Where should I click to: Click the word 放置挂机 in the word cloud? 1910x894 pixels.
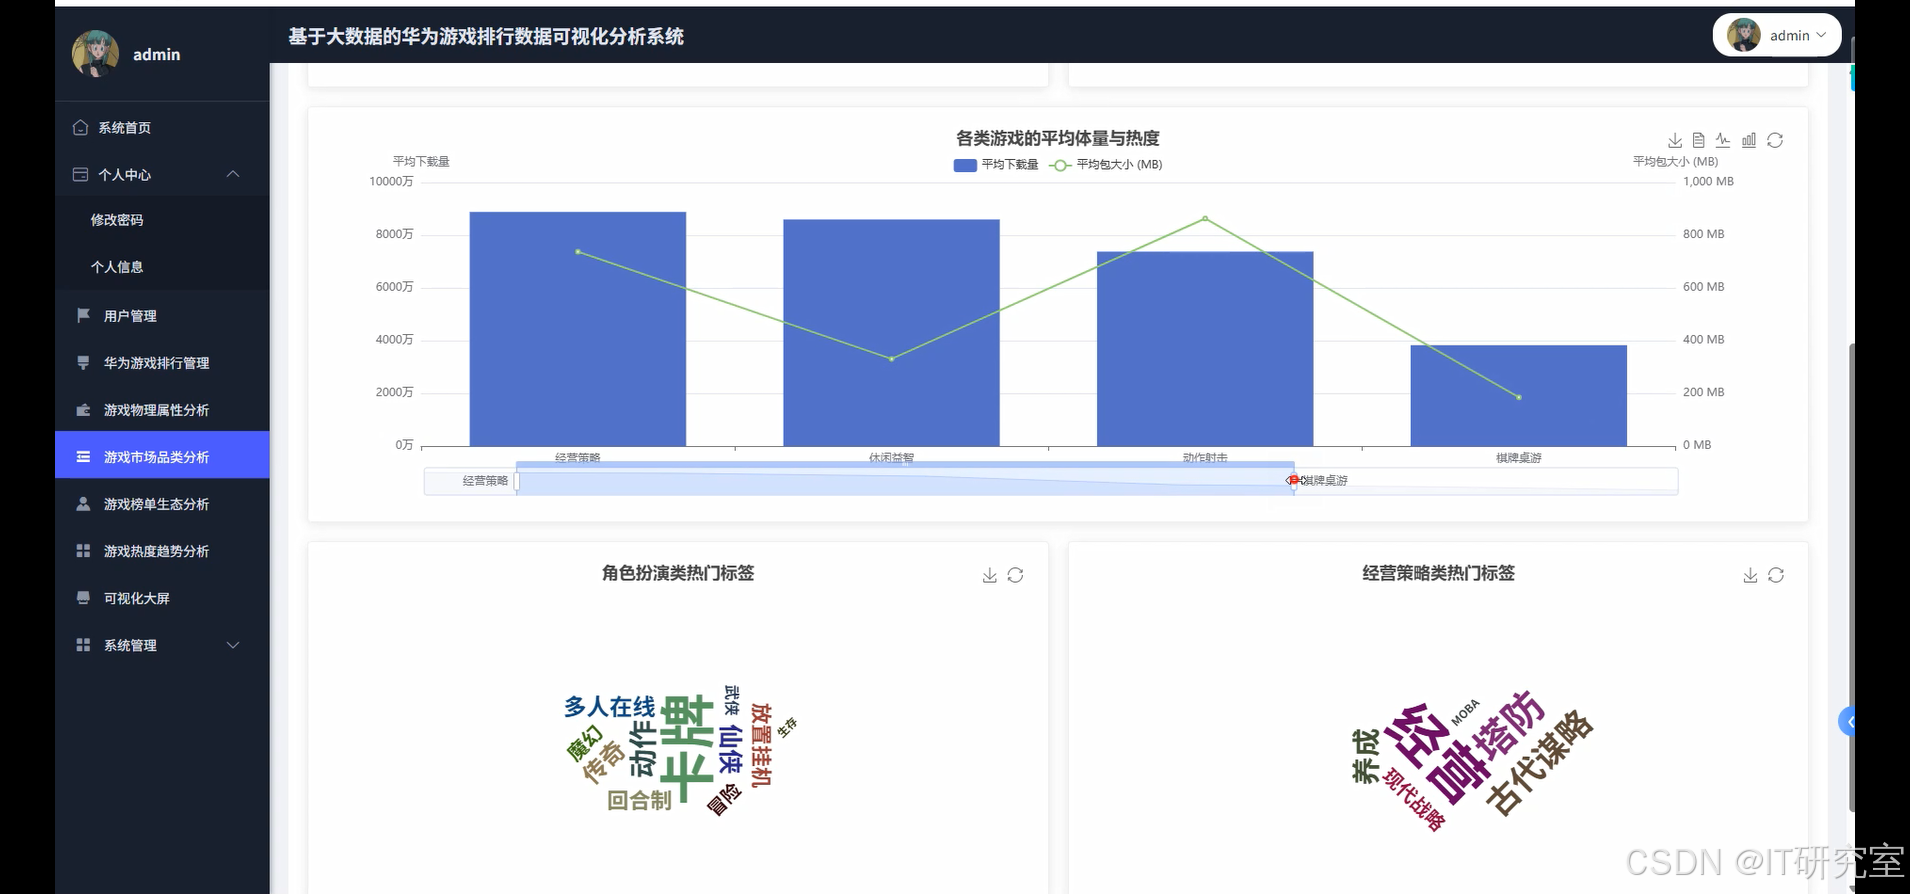coord(761,745)
